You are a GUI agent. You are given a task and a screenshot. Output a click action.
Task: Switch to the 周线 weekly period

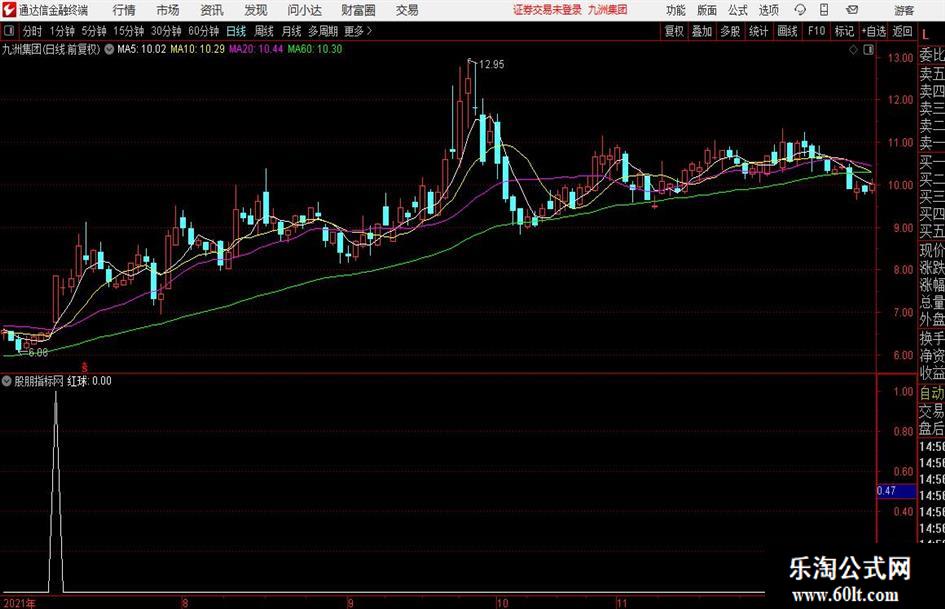[x=263, y=31]
